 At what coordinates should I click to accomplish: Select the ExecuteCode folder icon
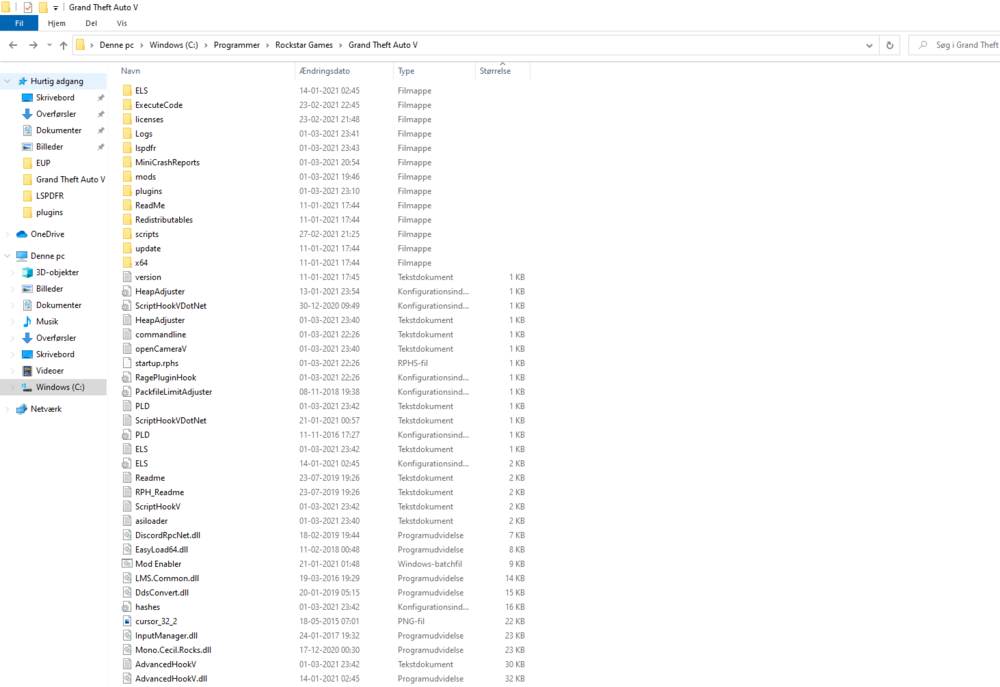[127, 105]
